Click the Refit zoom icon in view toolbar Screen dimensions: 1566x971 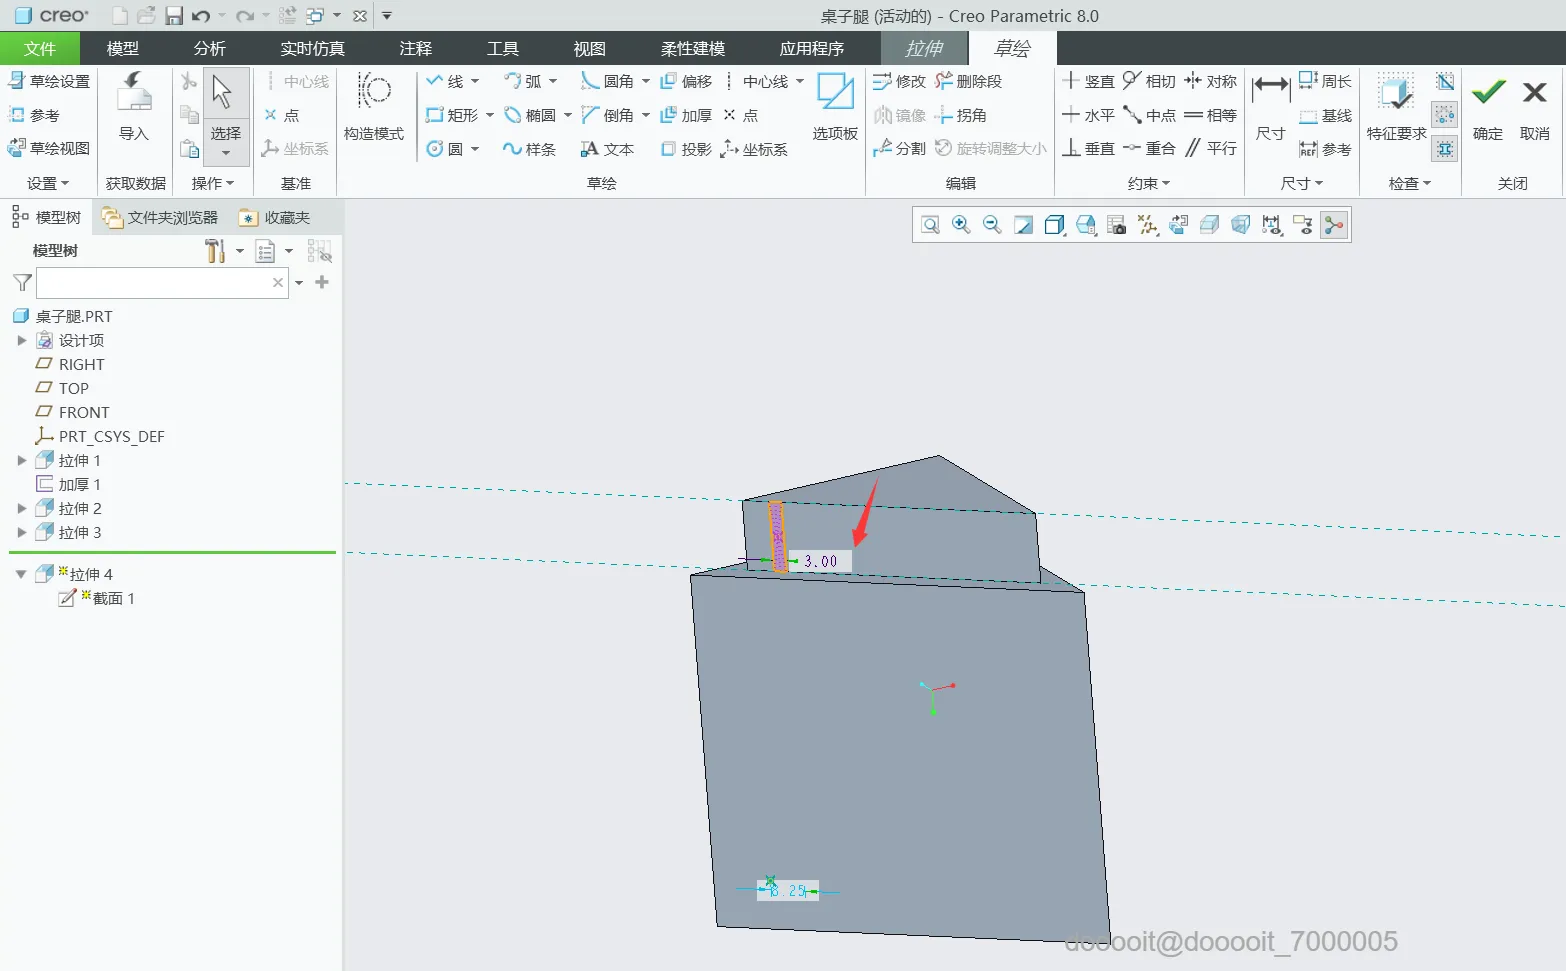[x=930, y=225]
